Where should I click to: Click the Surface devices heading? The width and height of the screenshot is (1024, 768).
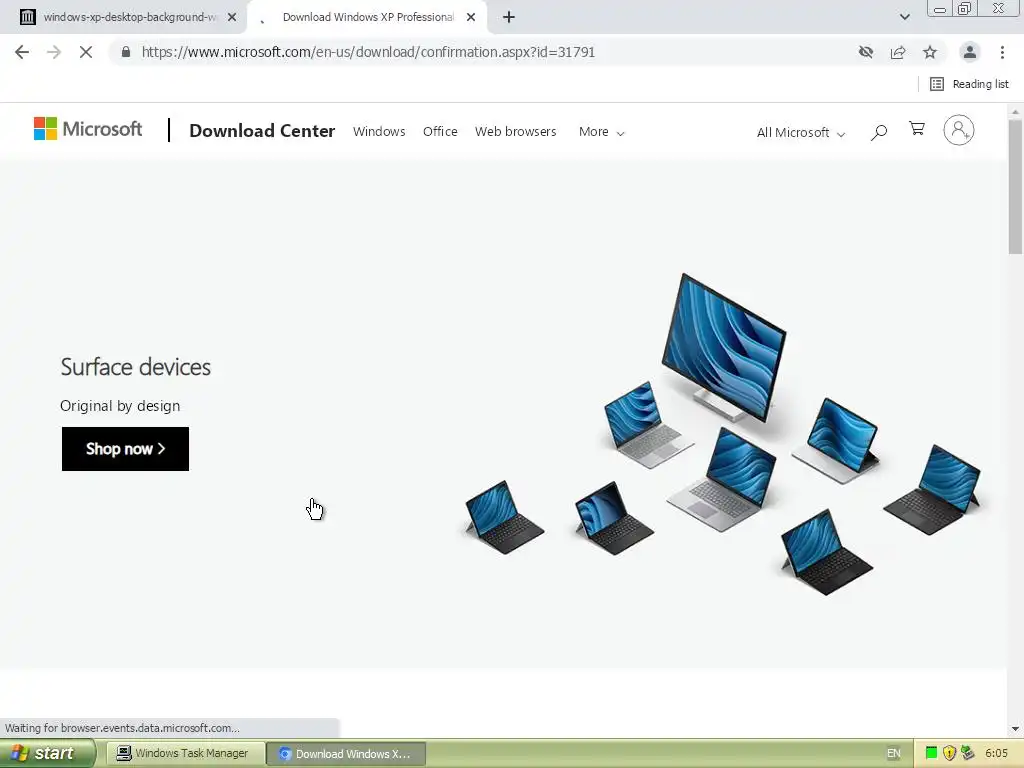click(135, 367)
